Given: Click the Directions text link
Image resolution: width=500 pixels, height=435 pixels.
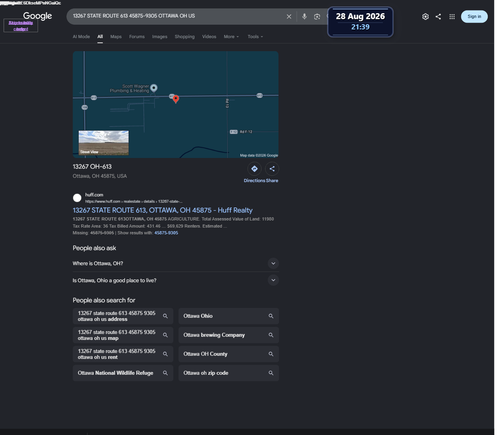Looking at the screenshot, I should (254, 181).
